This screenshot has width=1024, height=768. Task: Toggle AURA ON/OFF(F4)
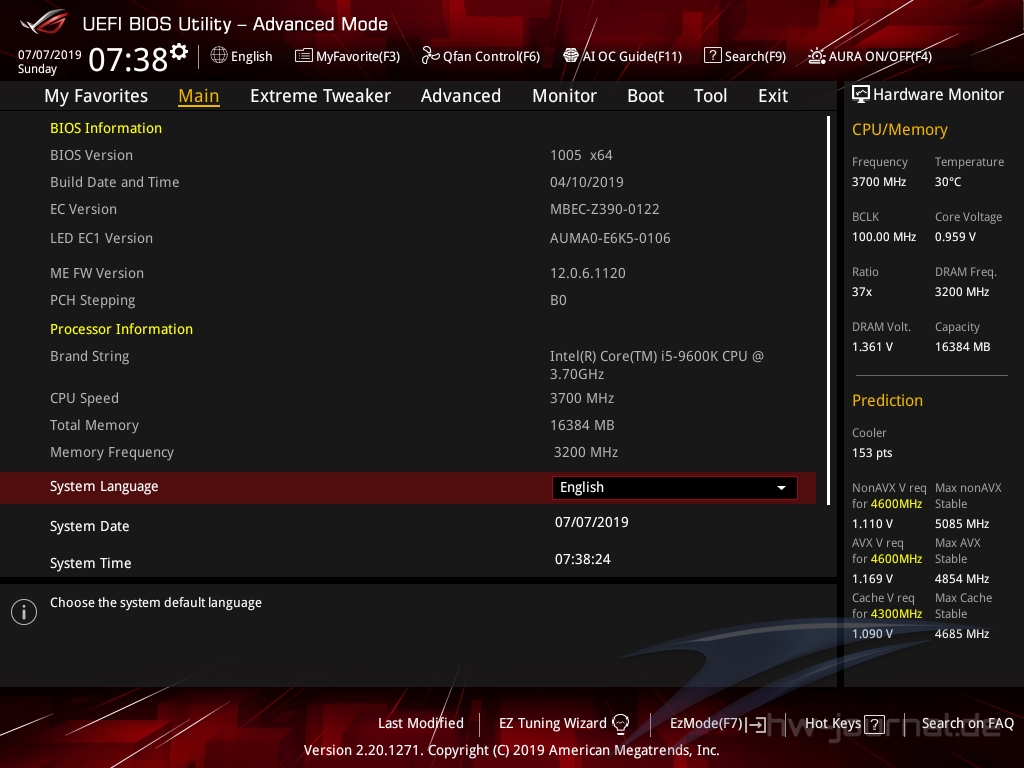pyautogui.click(x=870, y=56)
